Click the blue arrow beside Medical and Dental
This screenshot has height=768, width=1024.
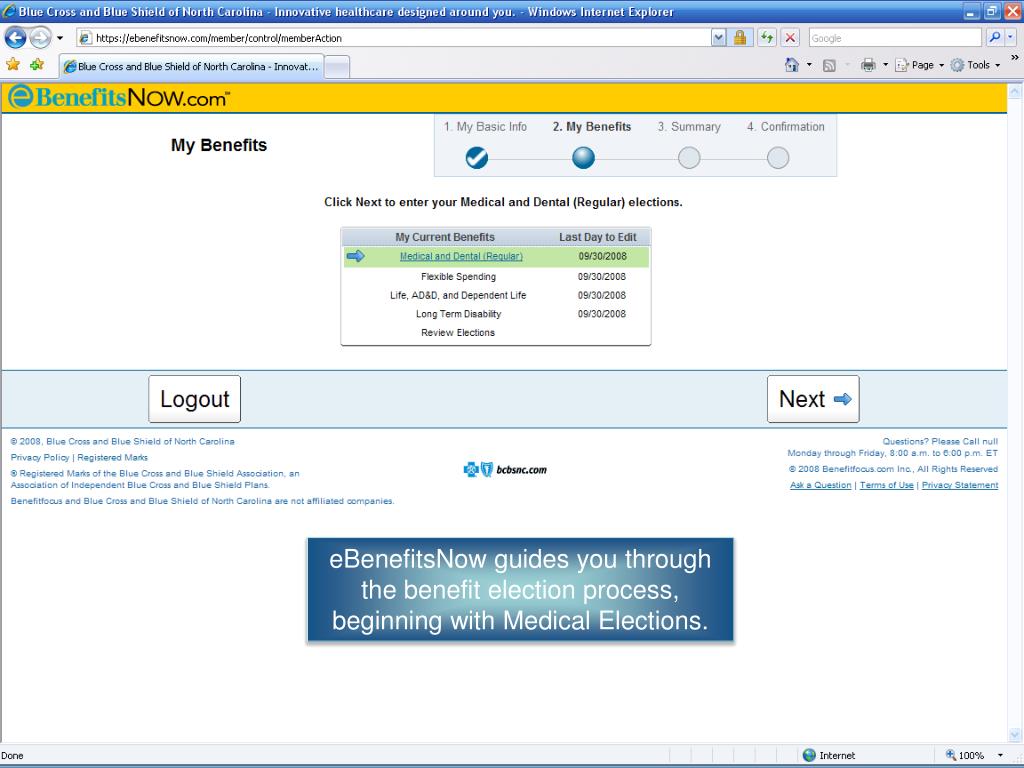click(x=355, y=256)
